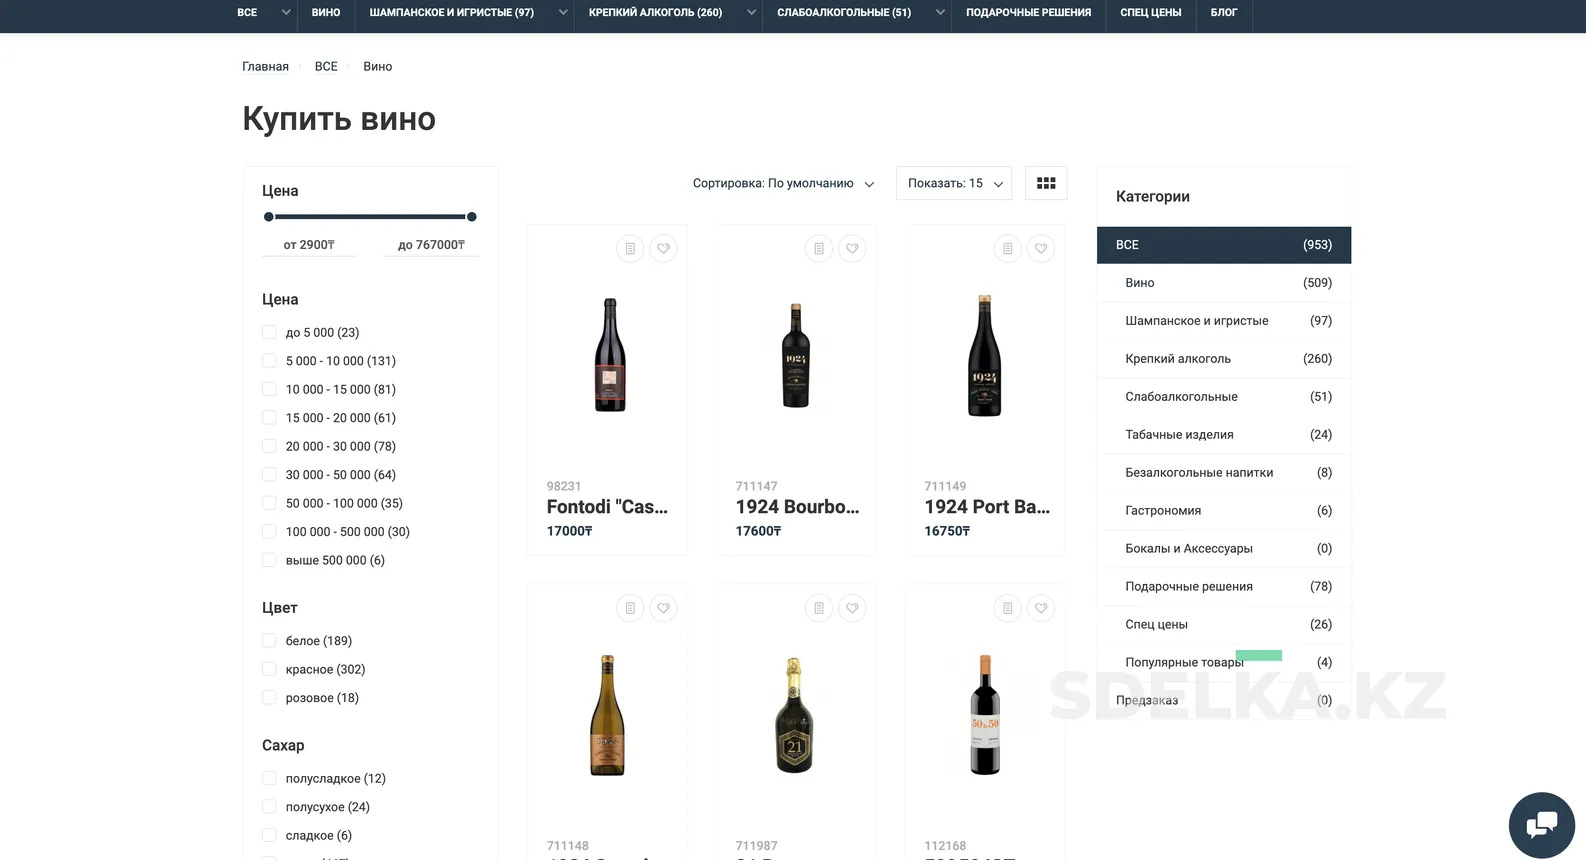Open the Сортировка dropdown
Viewport: 1586px width, 860px height.
click(x=783, y=183)
